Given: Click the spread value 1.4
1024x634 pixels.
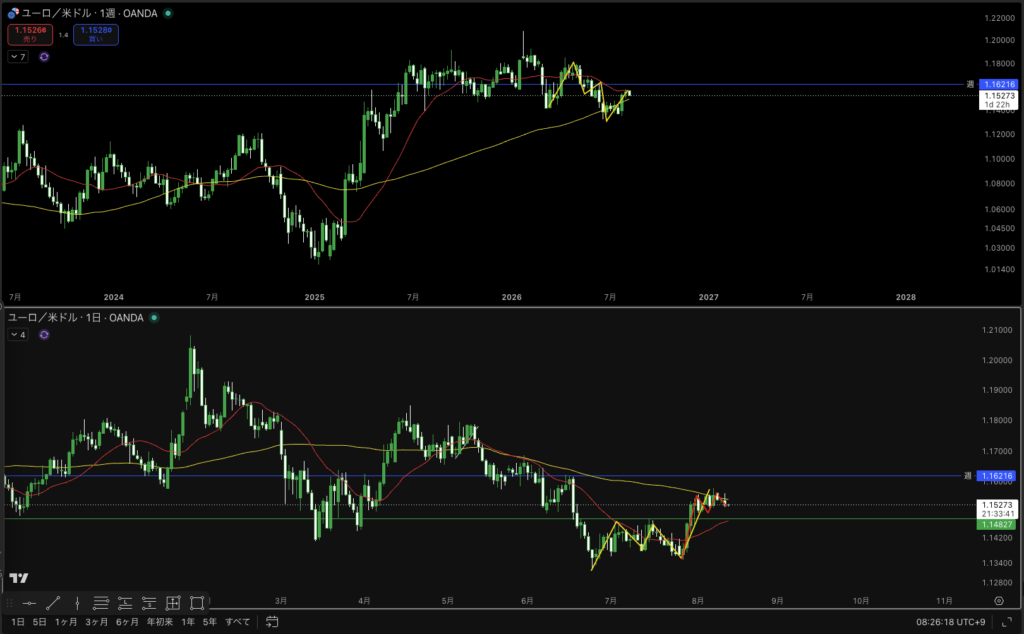Looking at the screenshot, I should pos(63,35).
